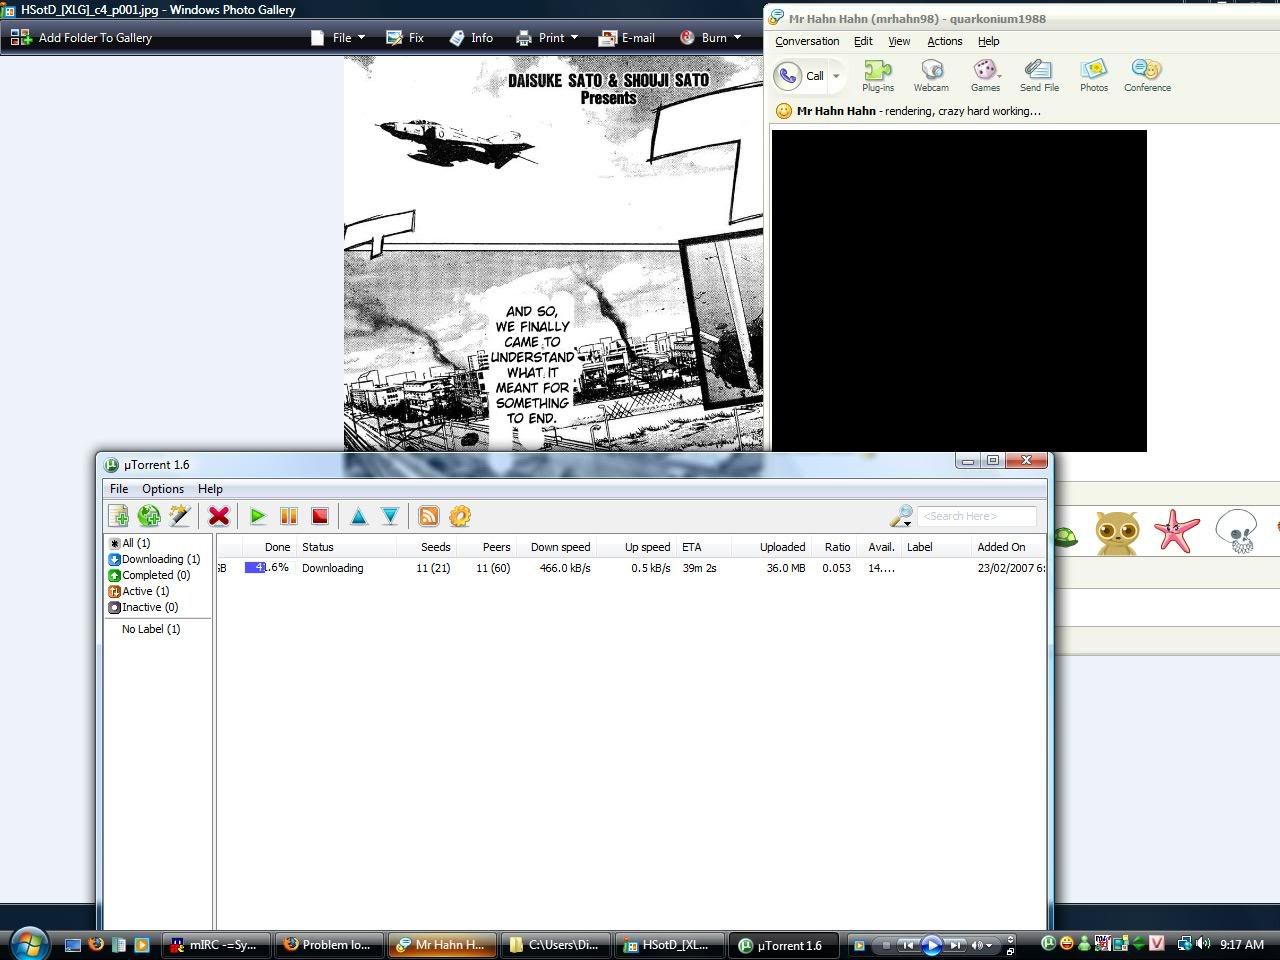Click play in the taskbar media player toolbar

pos(931,944)
